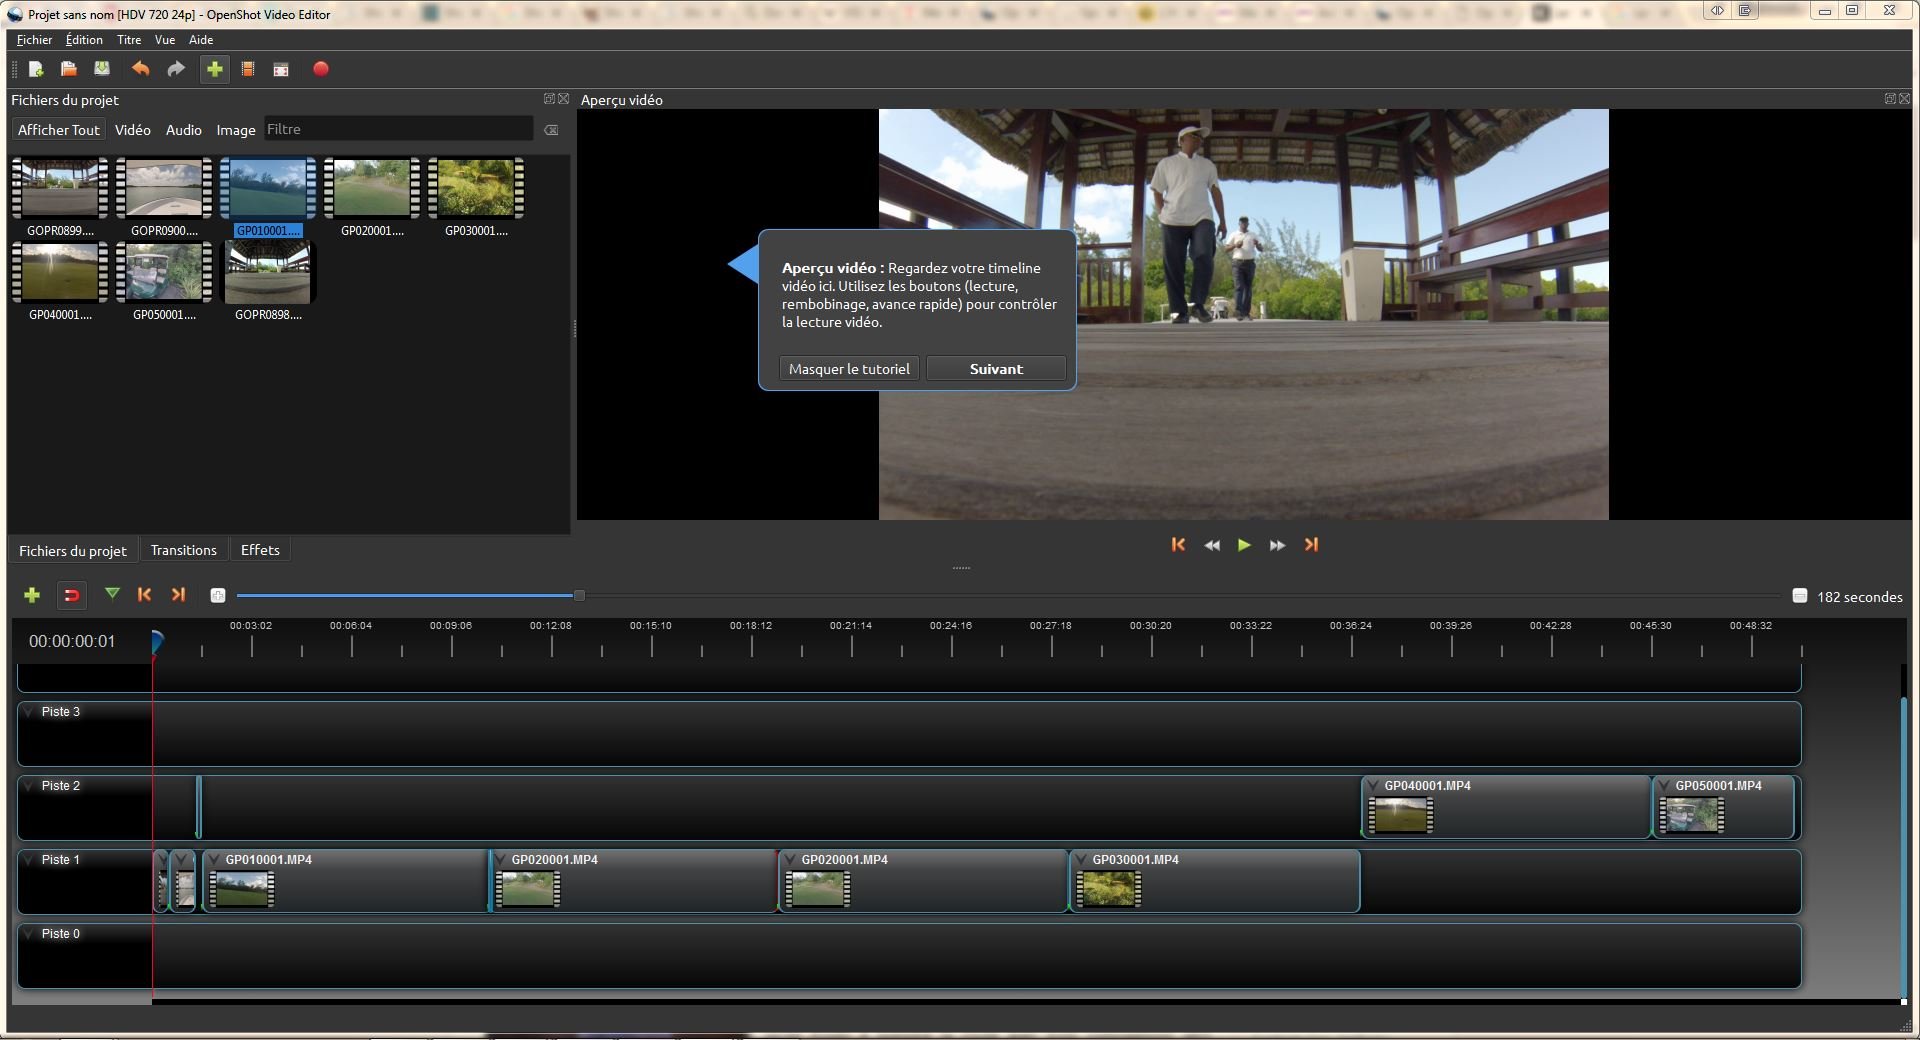Jump to end in the preview controls
1920x1040 pixels.
[1311, 545]
